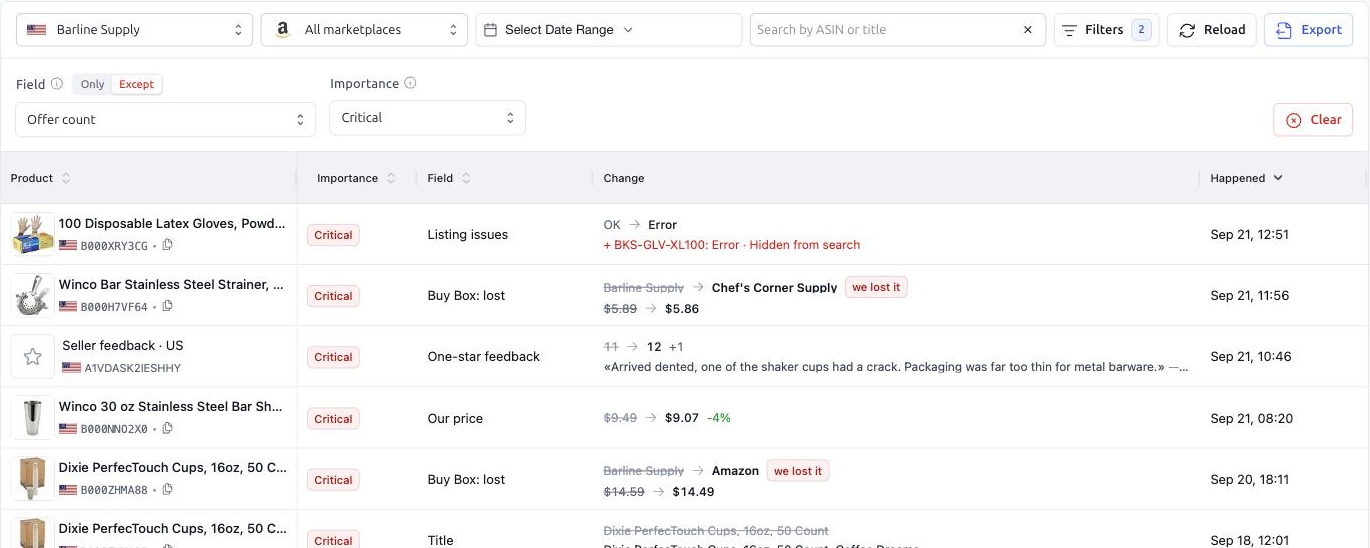Sort by the Field column header
1370x548 pixels.
tap(449, 178)
